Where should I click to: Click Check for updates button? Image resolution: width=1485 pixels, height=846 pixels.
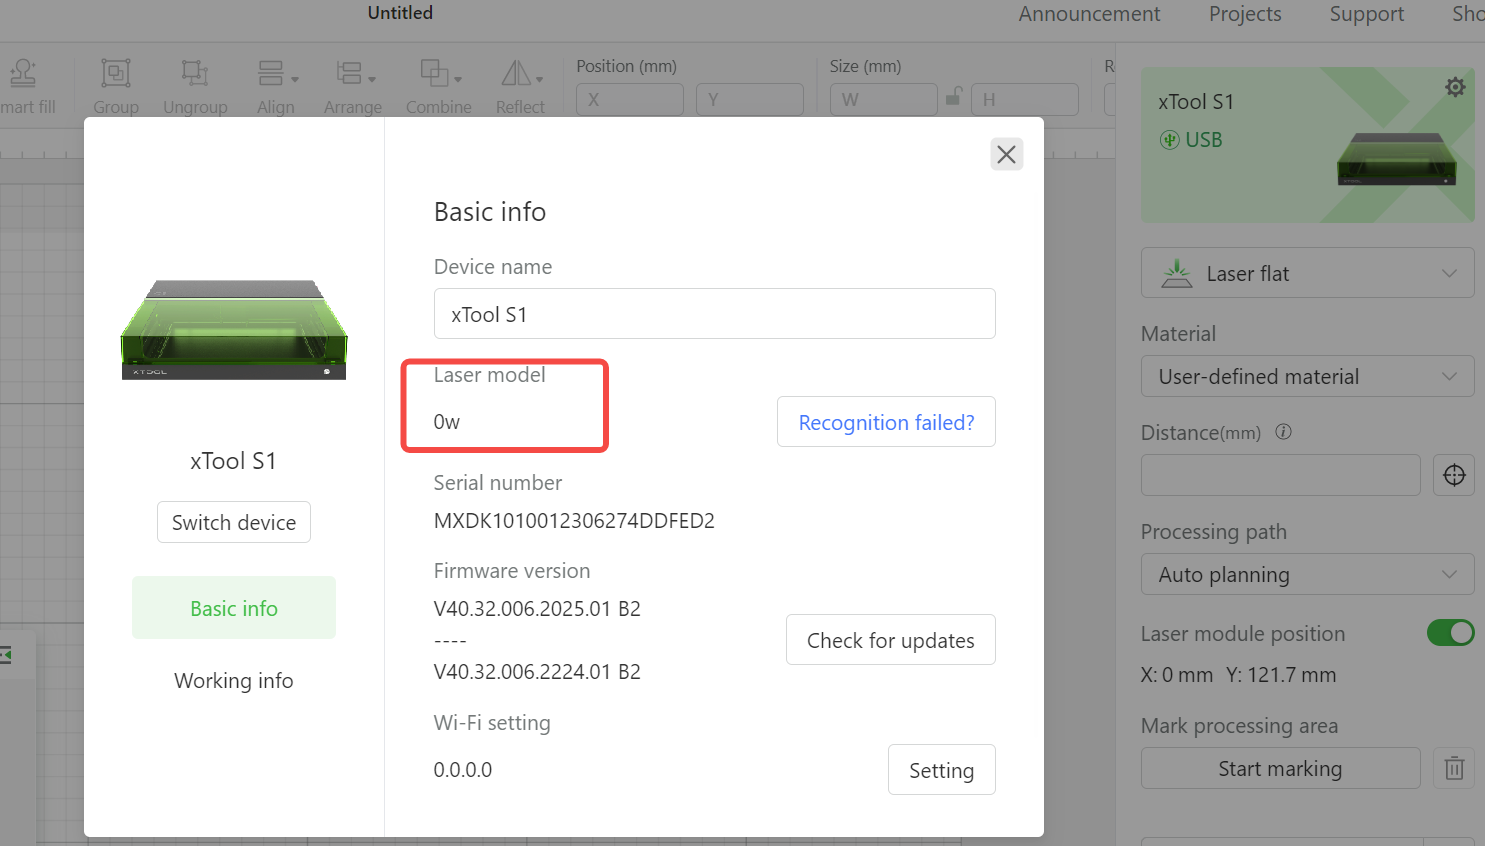tap(891, 640)
